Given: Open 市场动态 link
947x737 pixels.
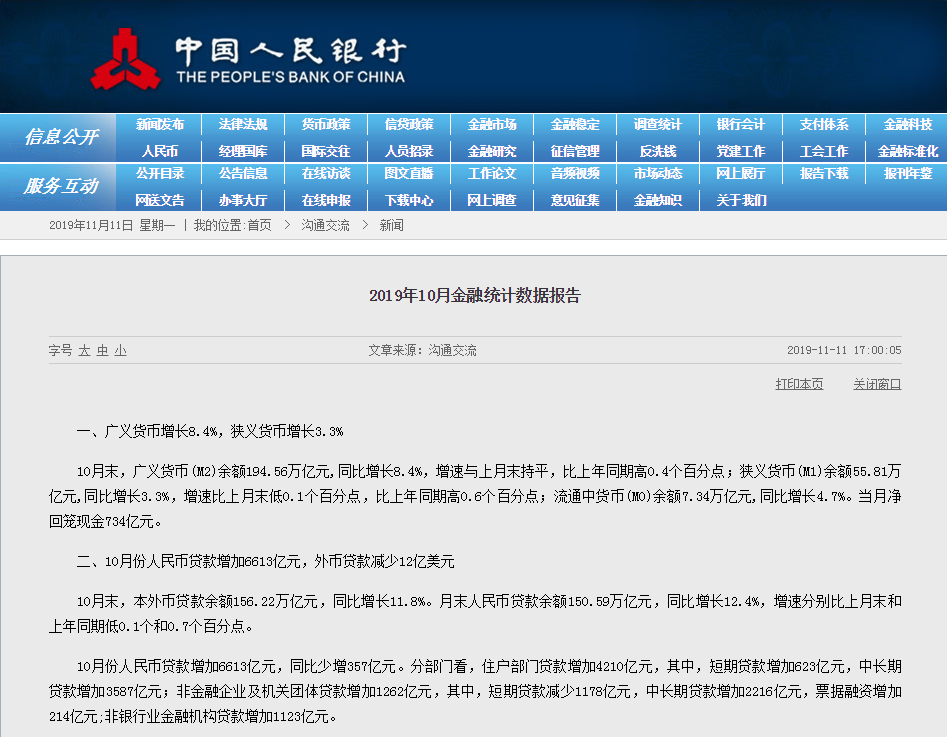Looking at the screenshot, I should [658, 173].
